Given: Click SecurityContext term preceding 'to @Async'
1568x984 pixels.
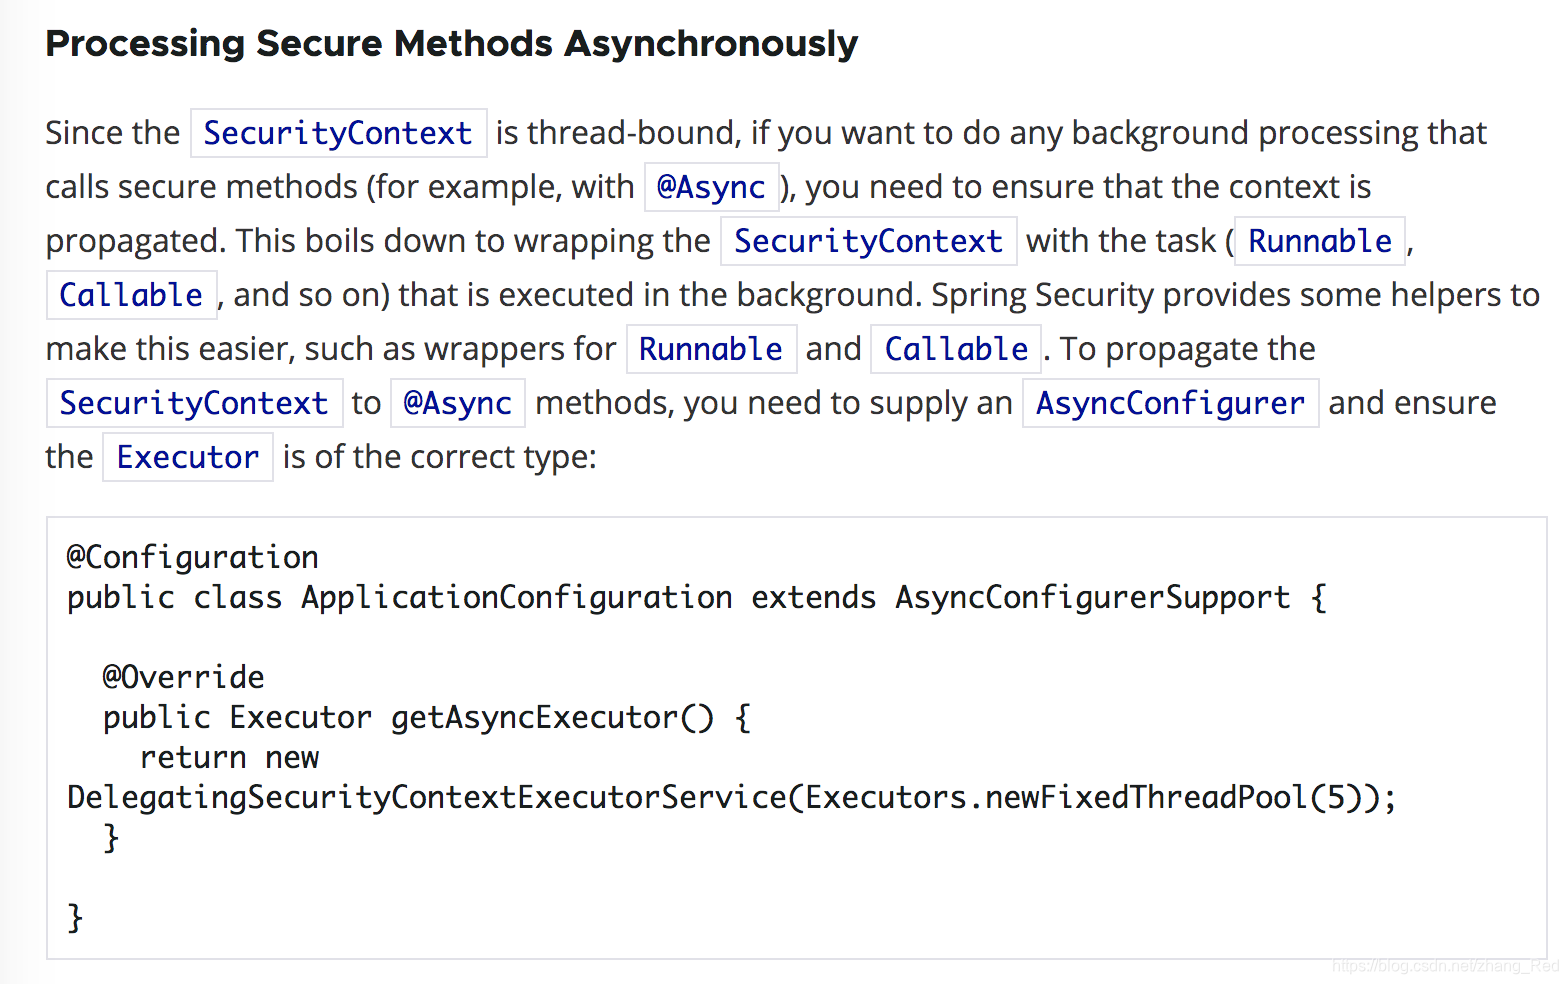Looking at the screenshot, I should point(194,403).
